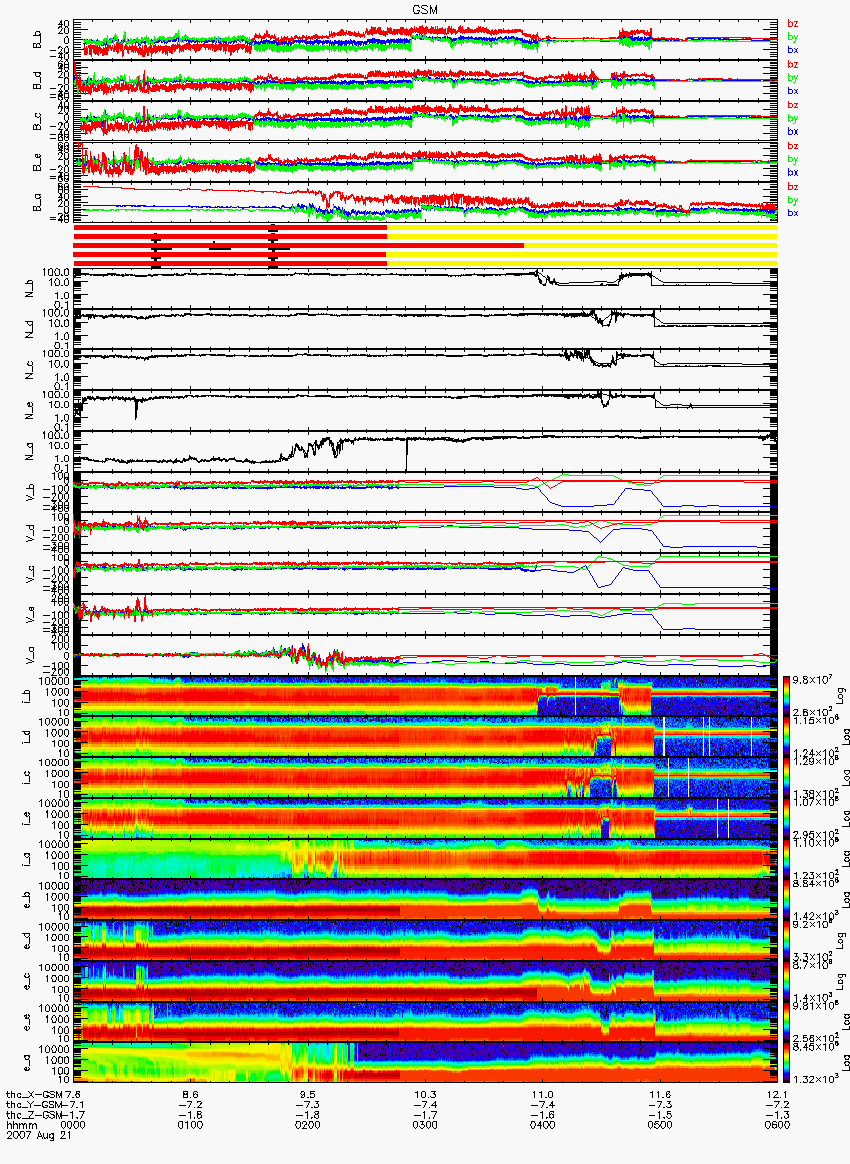Click the 0100 time tick label
The image size is (850, 1164).
coord(190,1125)
